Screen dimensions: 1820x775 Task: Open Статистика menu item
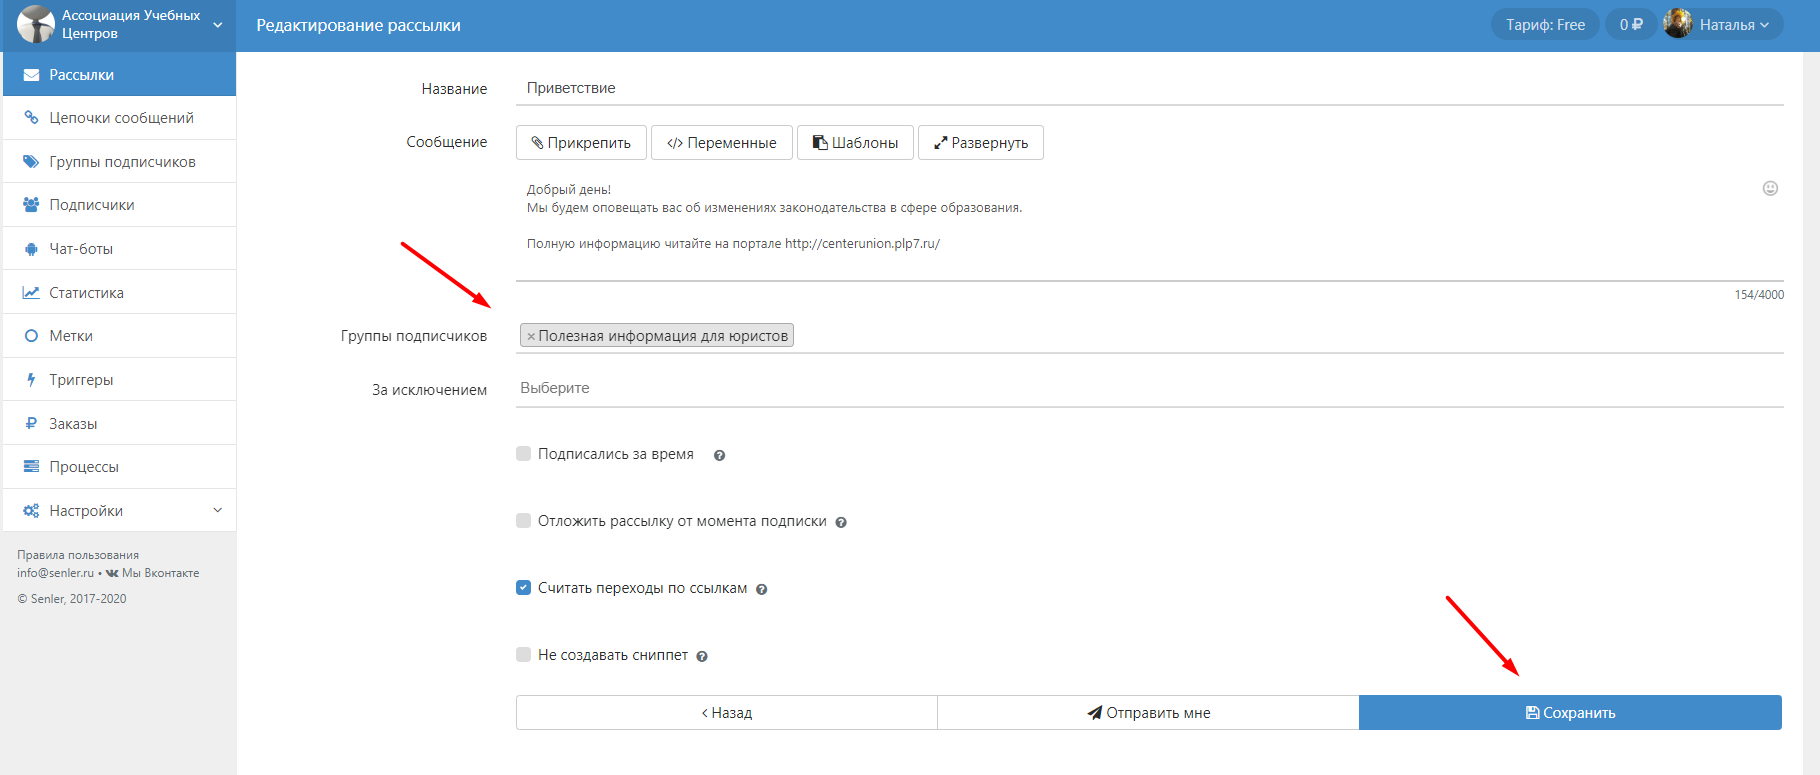(x=119, y=293)
